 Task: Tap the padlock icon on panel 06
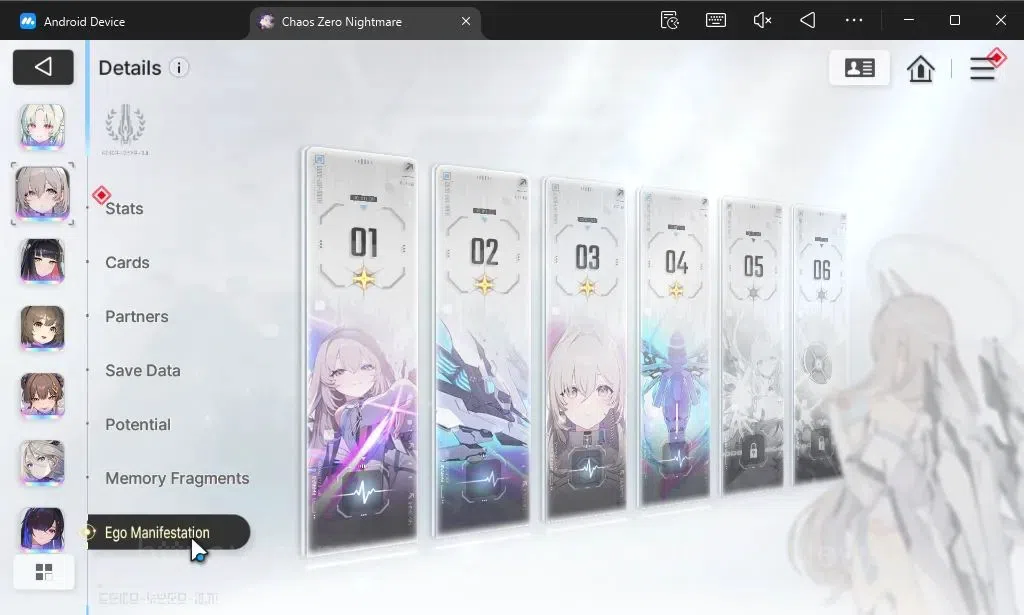point(821,443)
